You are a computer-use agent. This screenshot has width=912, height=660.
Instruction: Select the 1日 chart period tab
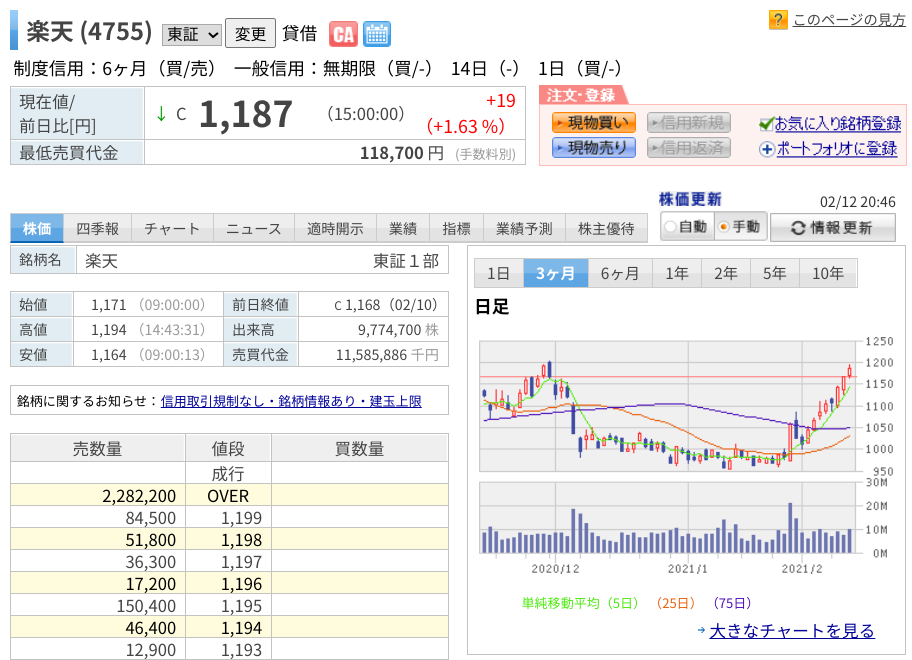(x=498, y=273)
